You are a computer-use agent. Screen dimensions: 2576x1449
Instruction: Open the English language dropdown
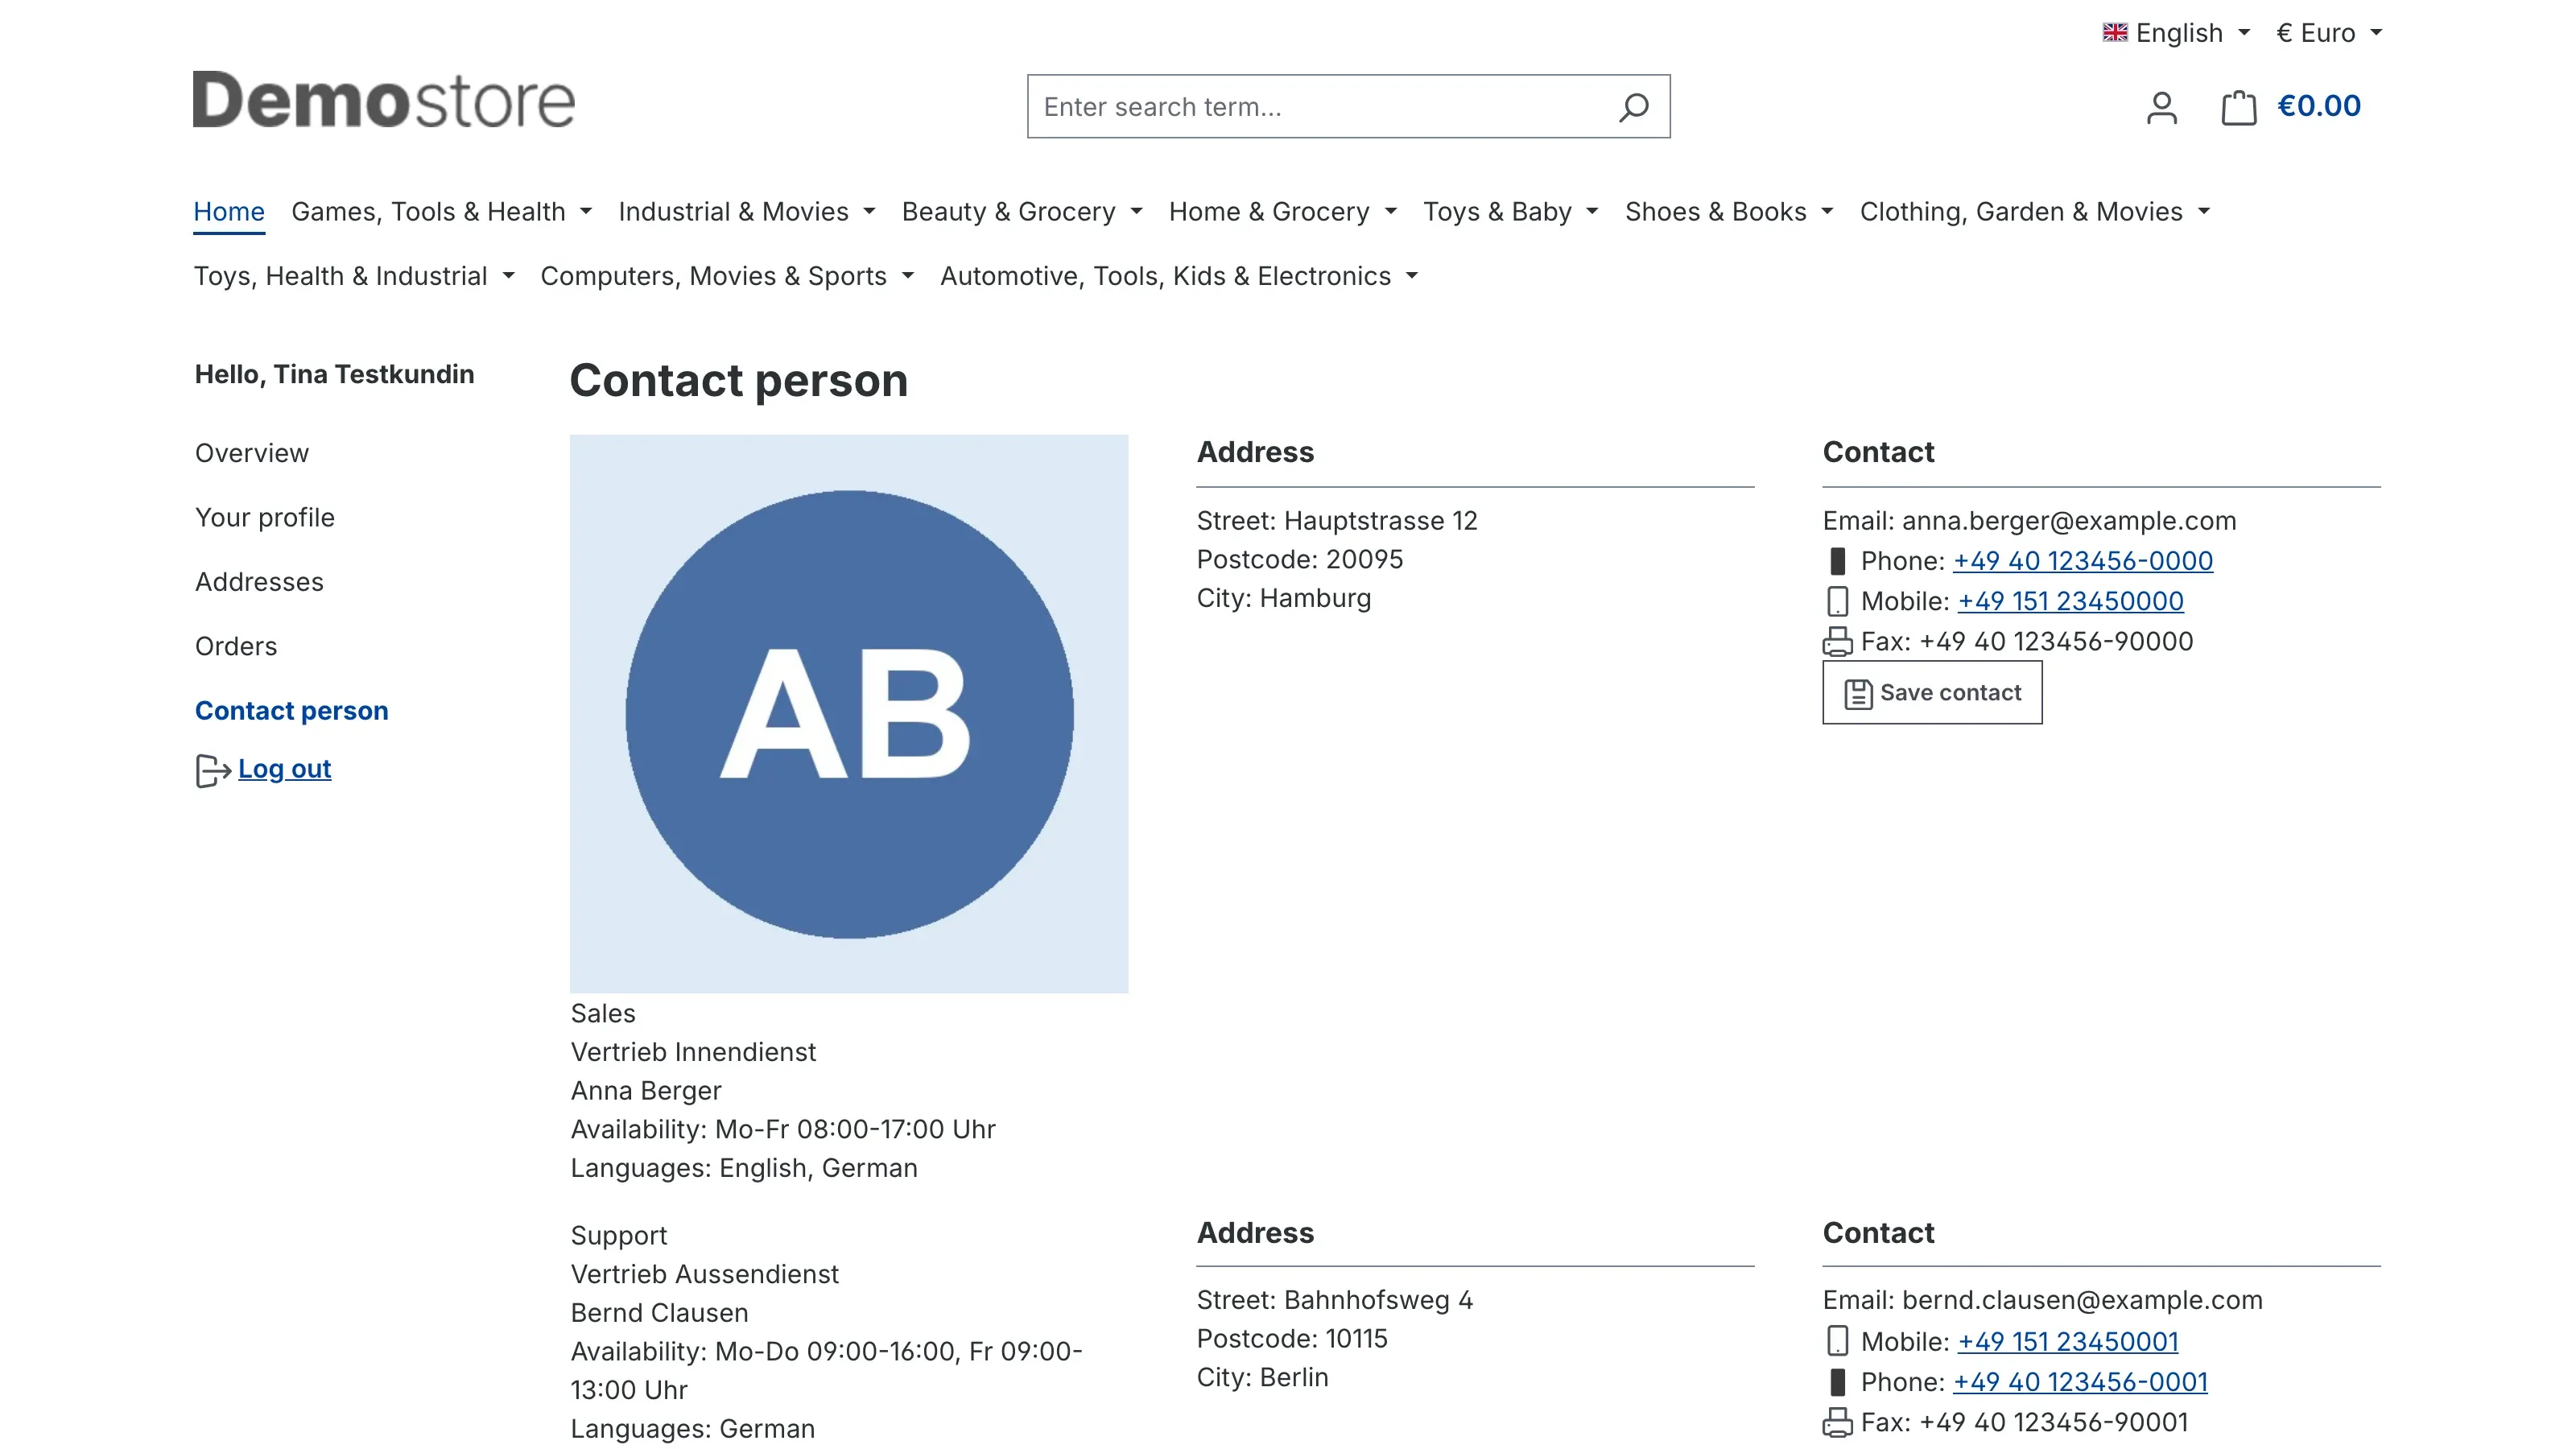tap(2176, 33)
